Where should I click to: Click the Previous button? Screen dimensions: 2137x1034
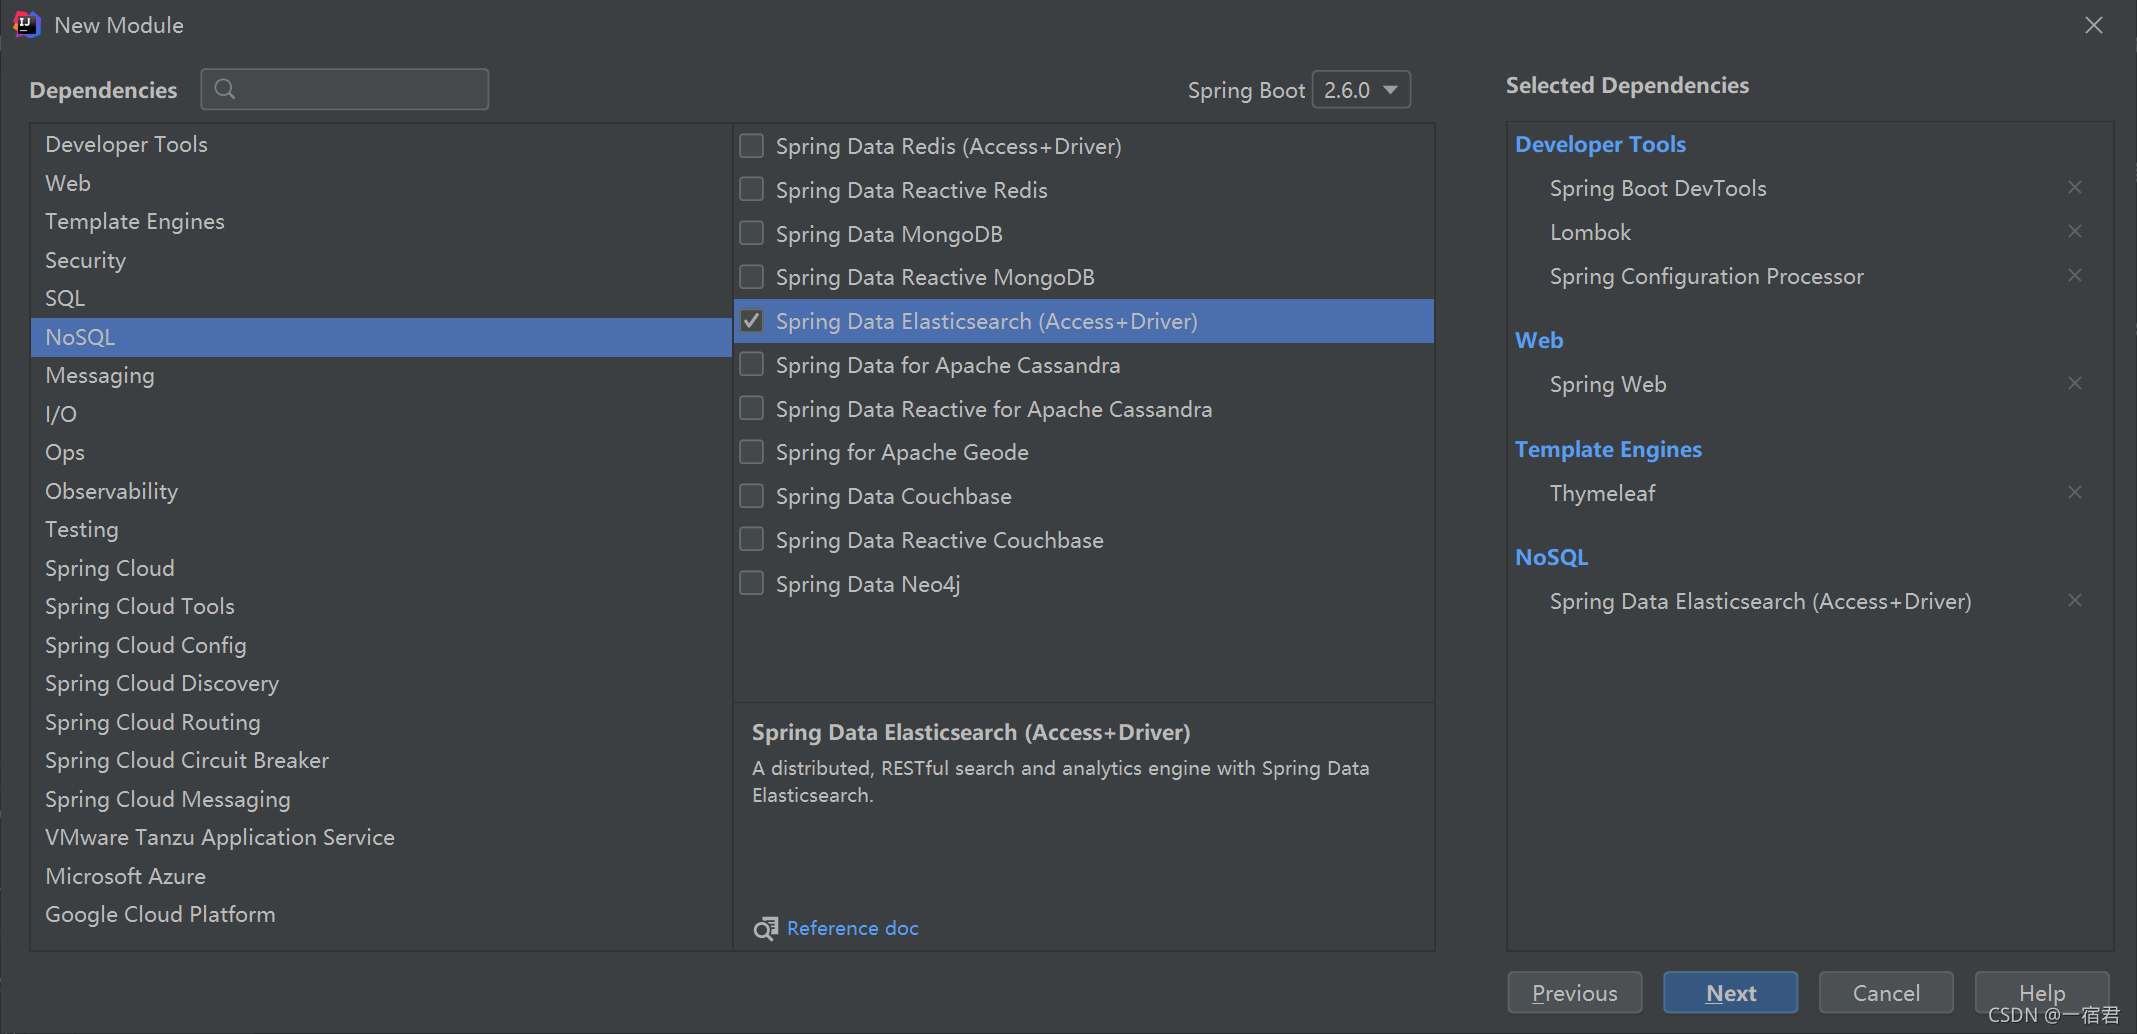(x=1574, y=993)
